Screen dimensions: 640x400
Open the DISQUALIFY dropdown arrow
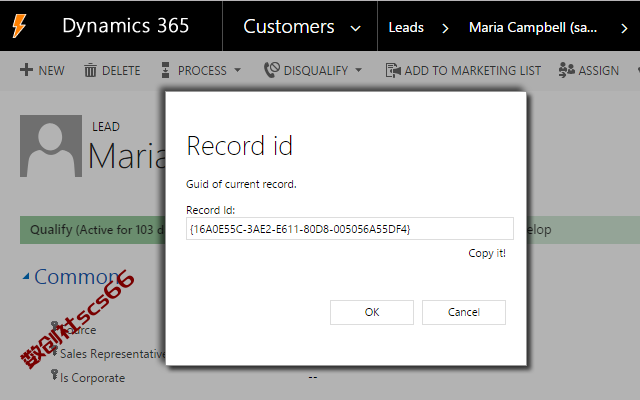coord(359,70)
